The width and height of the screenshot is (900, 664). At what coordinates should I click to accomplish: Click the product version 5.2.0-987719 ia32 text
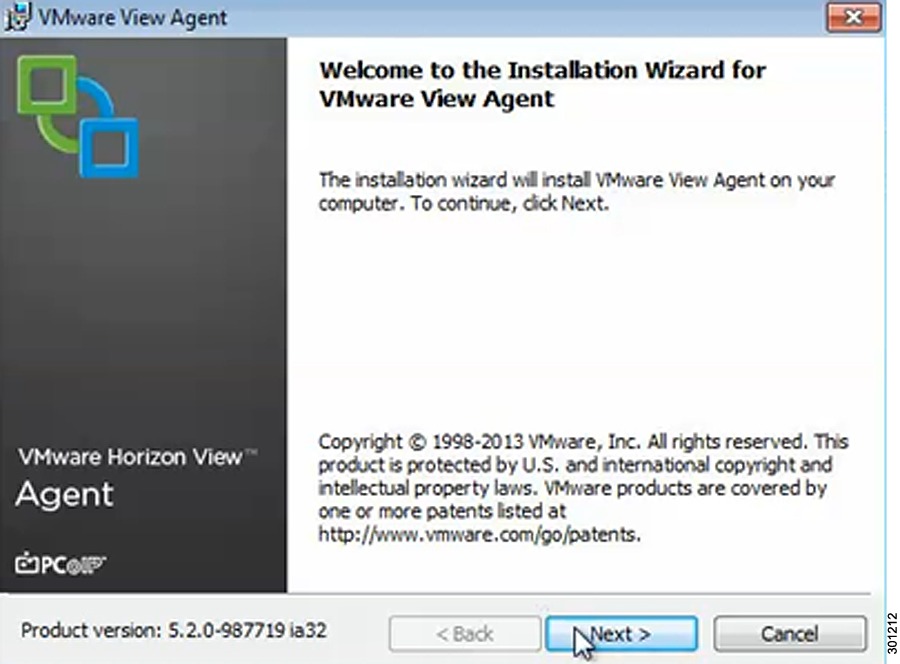[174, 630]
